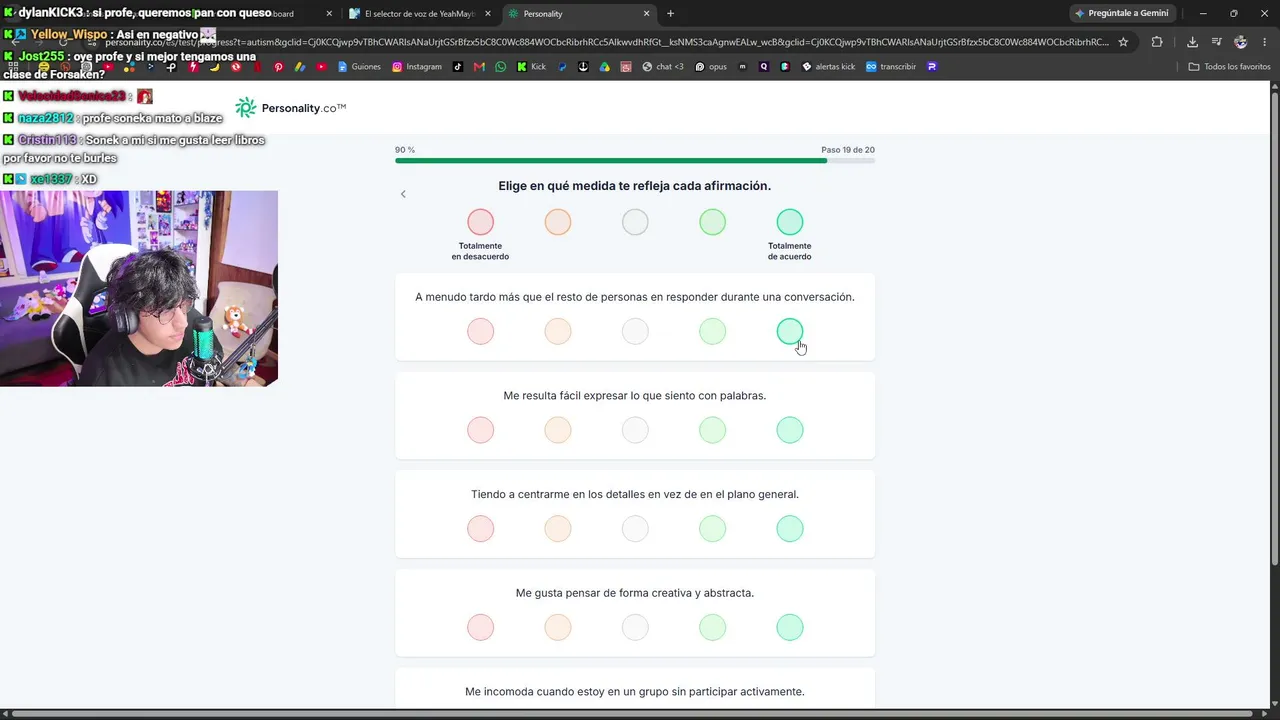Image resolution: width=1280 pixels, height=720 pixels.
Task: Open the opus bookmark
Action: [x=711, y=67]
